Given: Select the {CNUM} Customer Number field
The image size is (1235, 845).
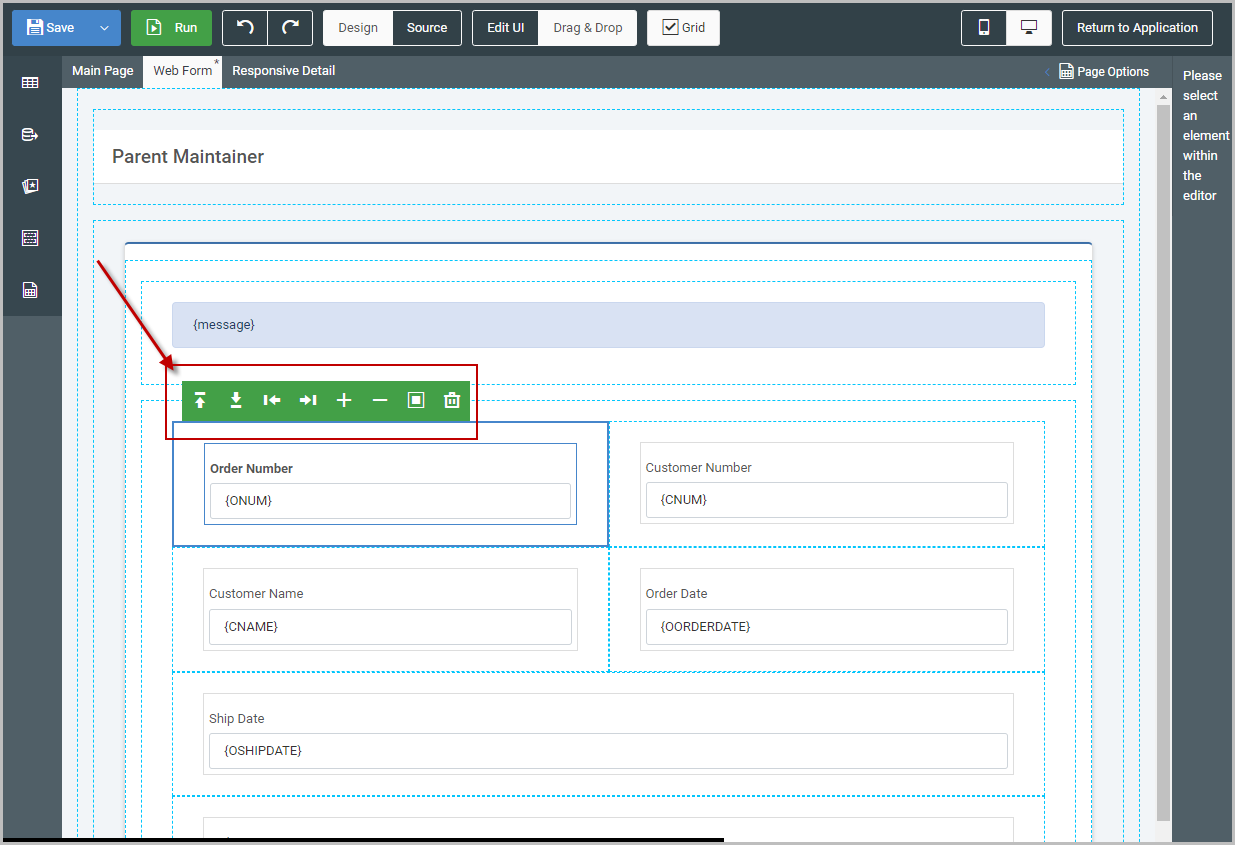Looking at the screenshot, I should (x=826, y=500).
